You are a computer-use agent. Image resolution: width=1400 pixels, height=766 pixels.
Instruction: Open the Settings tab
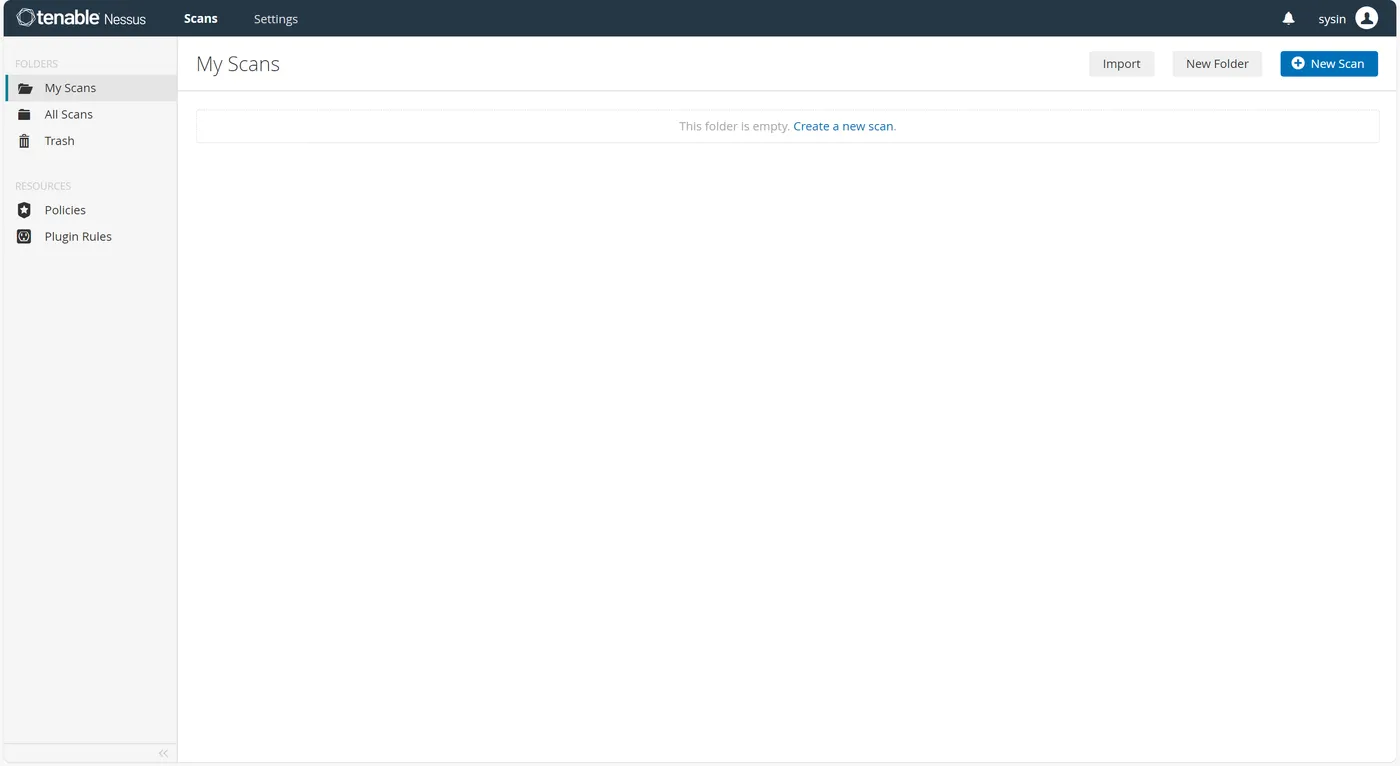[x=276, y=19]
